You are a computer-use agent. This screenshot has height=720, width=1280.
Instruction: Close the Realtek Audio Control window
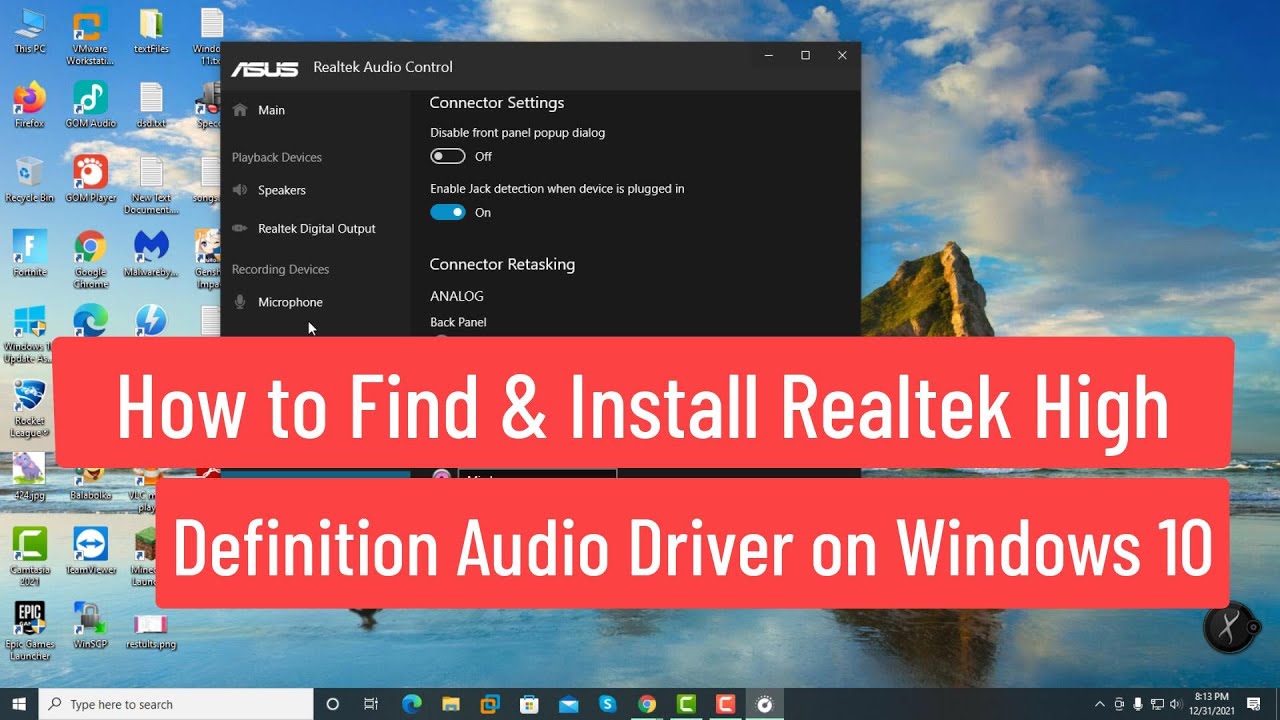point(842,56)
